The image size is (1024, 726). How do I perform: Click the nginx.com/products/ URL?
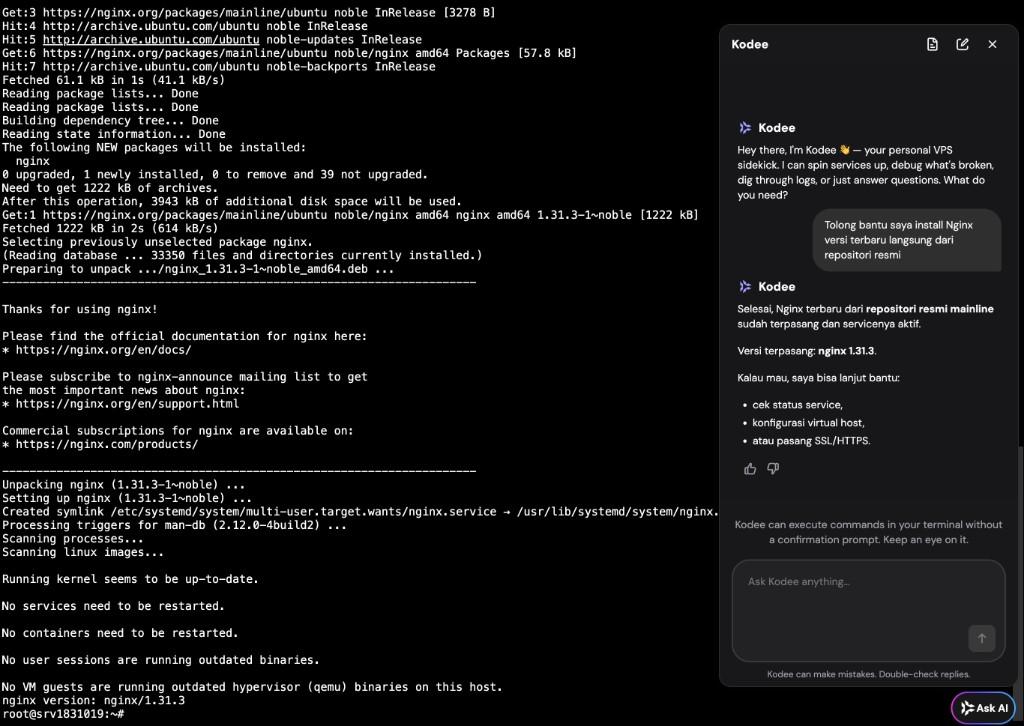[x=106, y=445]
